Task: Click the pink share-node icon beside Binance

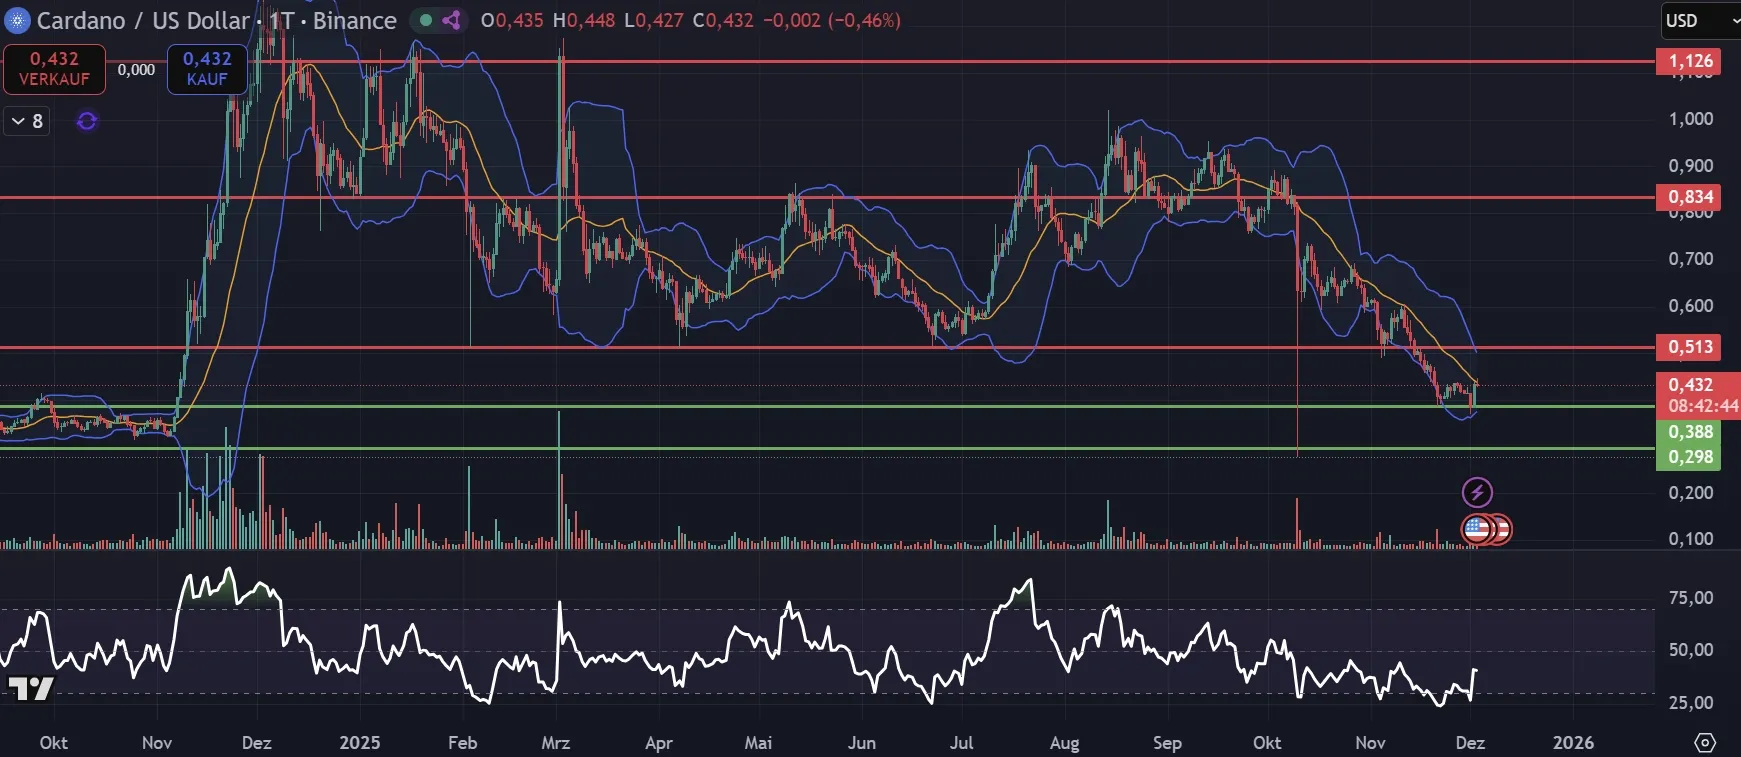Action: click(452, 20)
